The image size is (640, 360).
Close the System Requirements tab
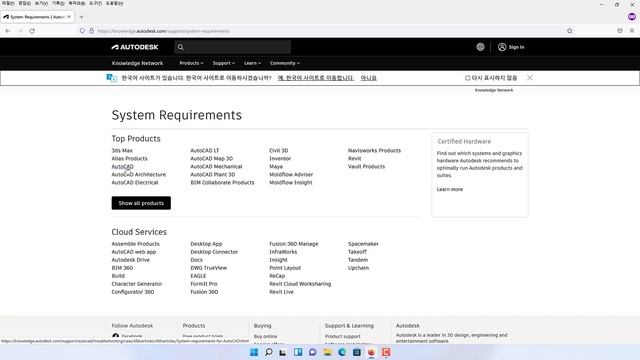coord(69,17)
